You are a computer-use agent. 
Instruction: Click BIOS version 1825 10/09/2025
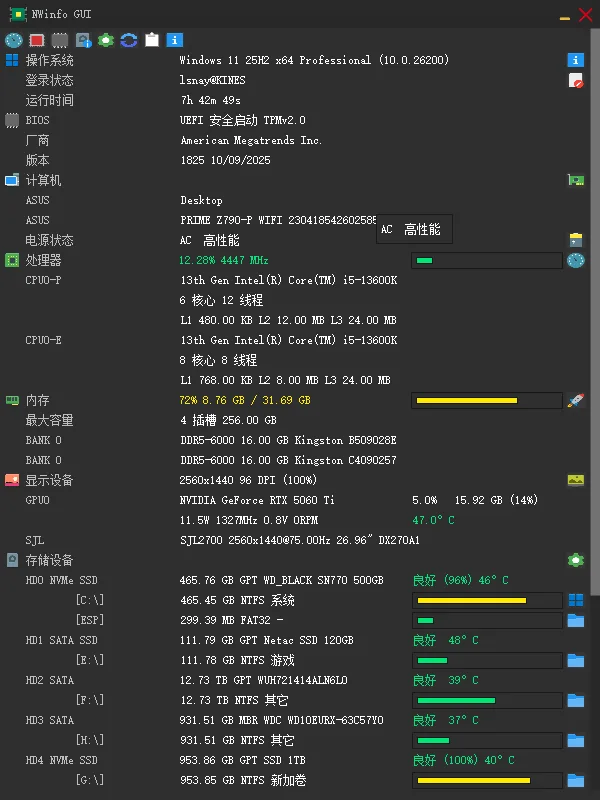tap(226, 160)
